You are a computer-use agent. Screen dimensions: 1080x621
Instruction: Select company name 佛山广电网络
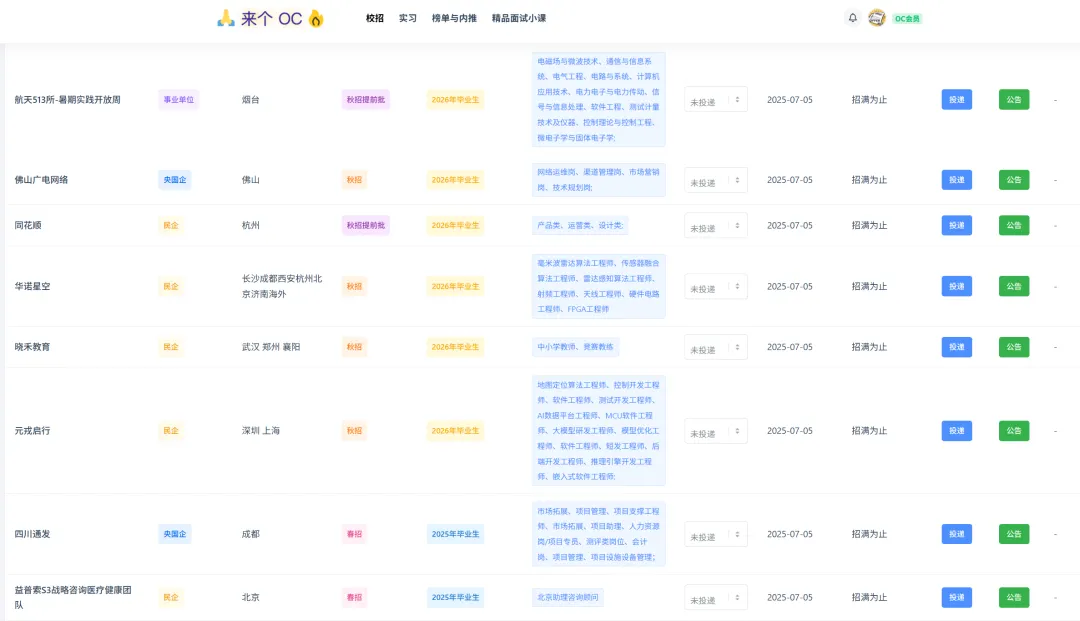pyautogui.click(x=41, y=180)
